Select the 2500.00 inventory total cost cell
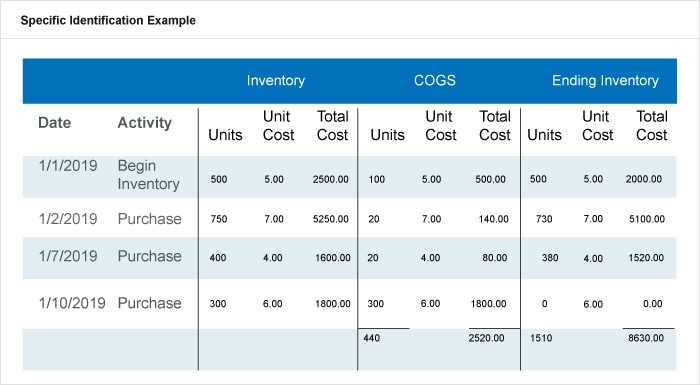Screen dimensions: 700x385 click(331, 180)
